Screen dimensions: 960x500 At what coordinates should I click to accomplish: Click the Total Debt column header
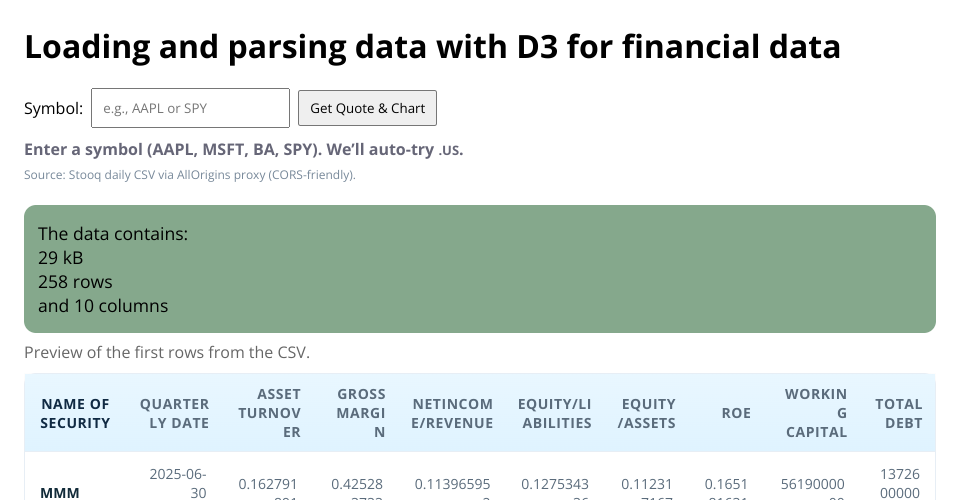pos(898,413)
